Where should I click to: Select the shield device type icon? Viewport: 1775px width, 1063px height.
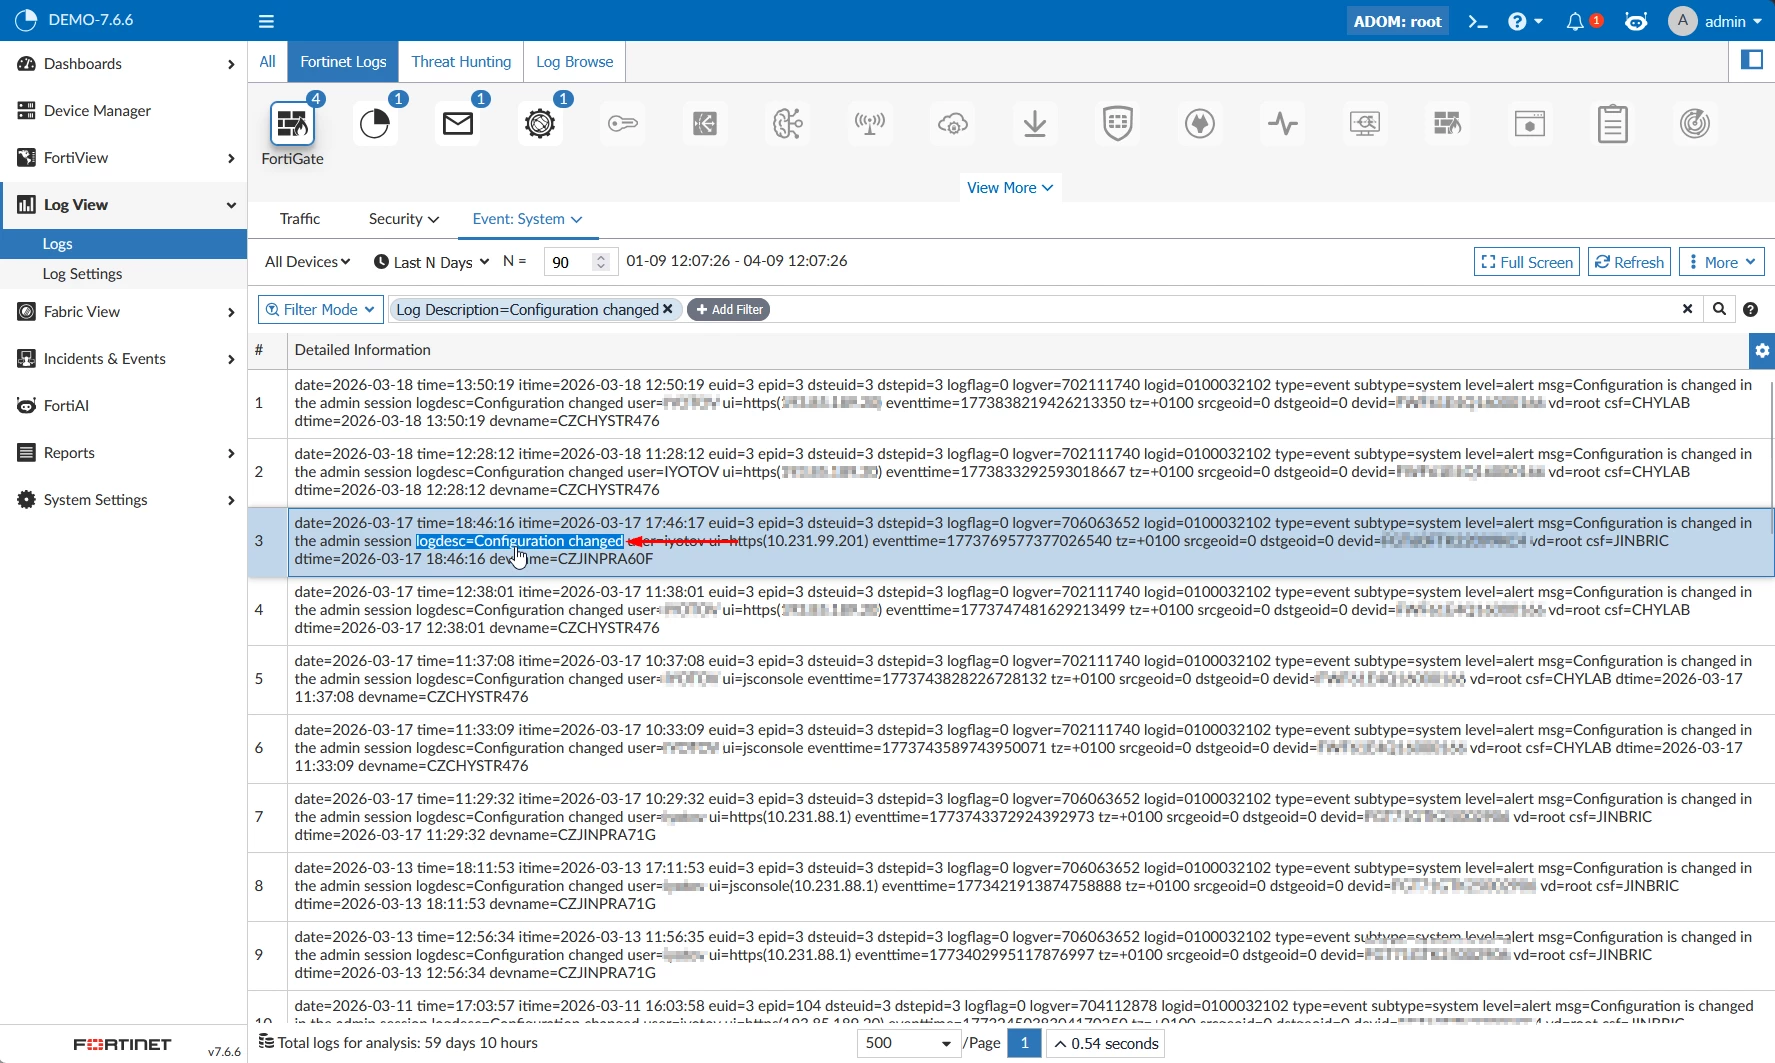(1118, 124)
